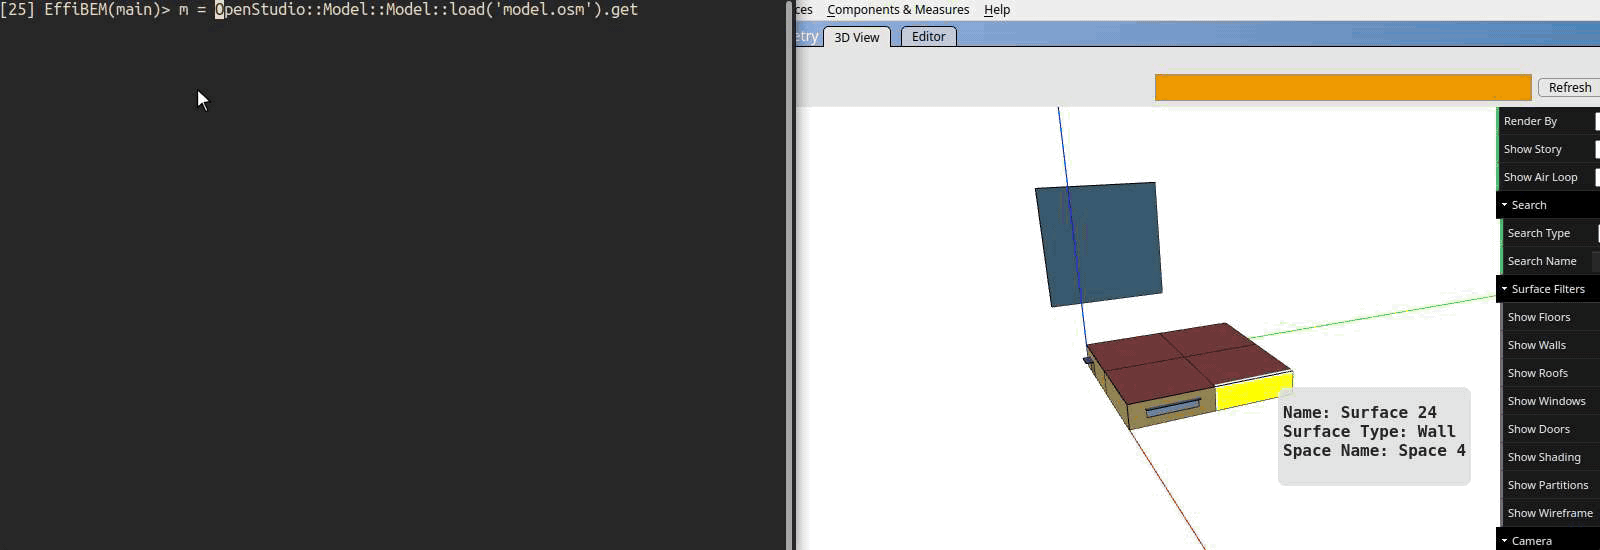Viewport: 1600px width, 550px height.
Task: Open the Help menu
Action: pyautogui.click(x=997, y=10)
